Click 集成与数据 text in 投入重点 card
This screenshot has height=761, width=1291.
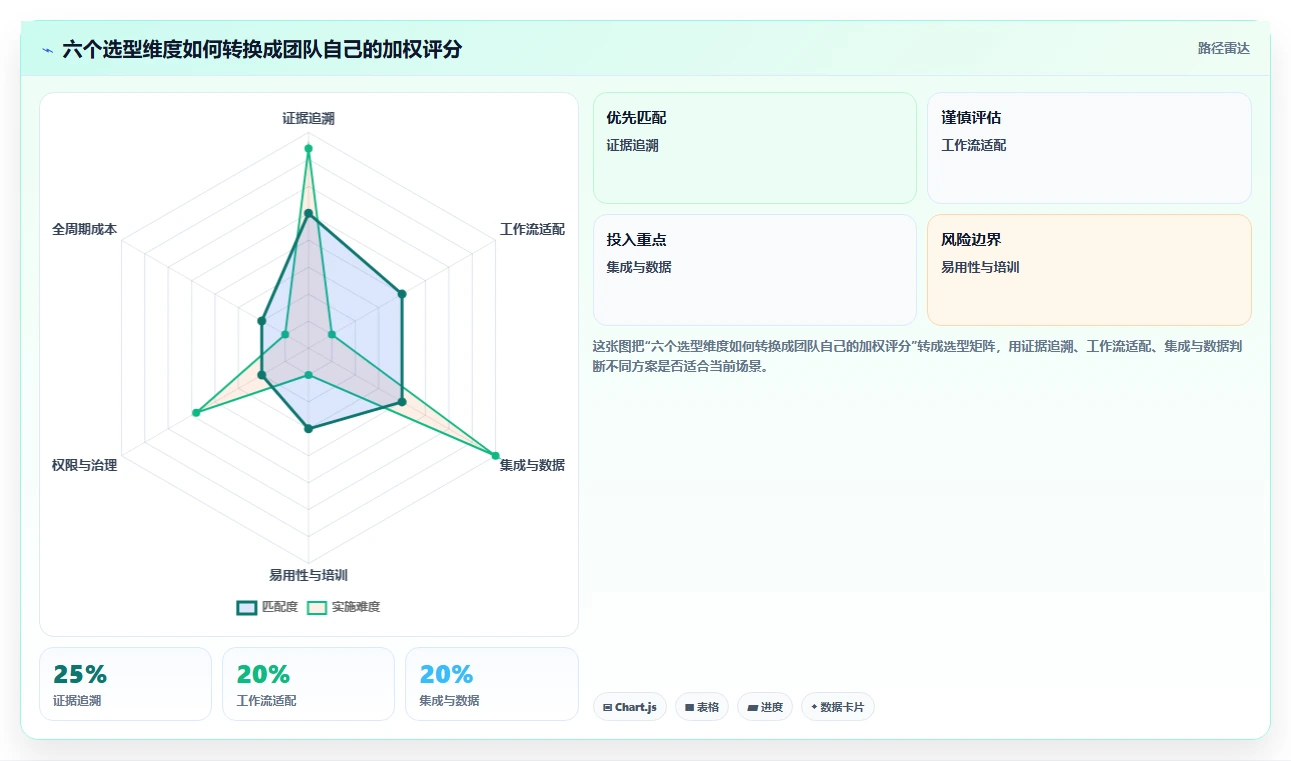[x=639, y=267]
